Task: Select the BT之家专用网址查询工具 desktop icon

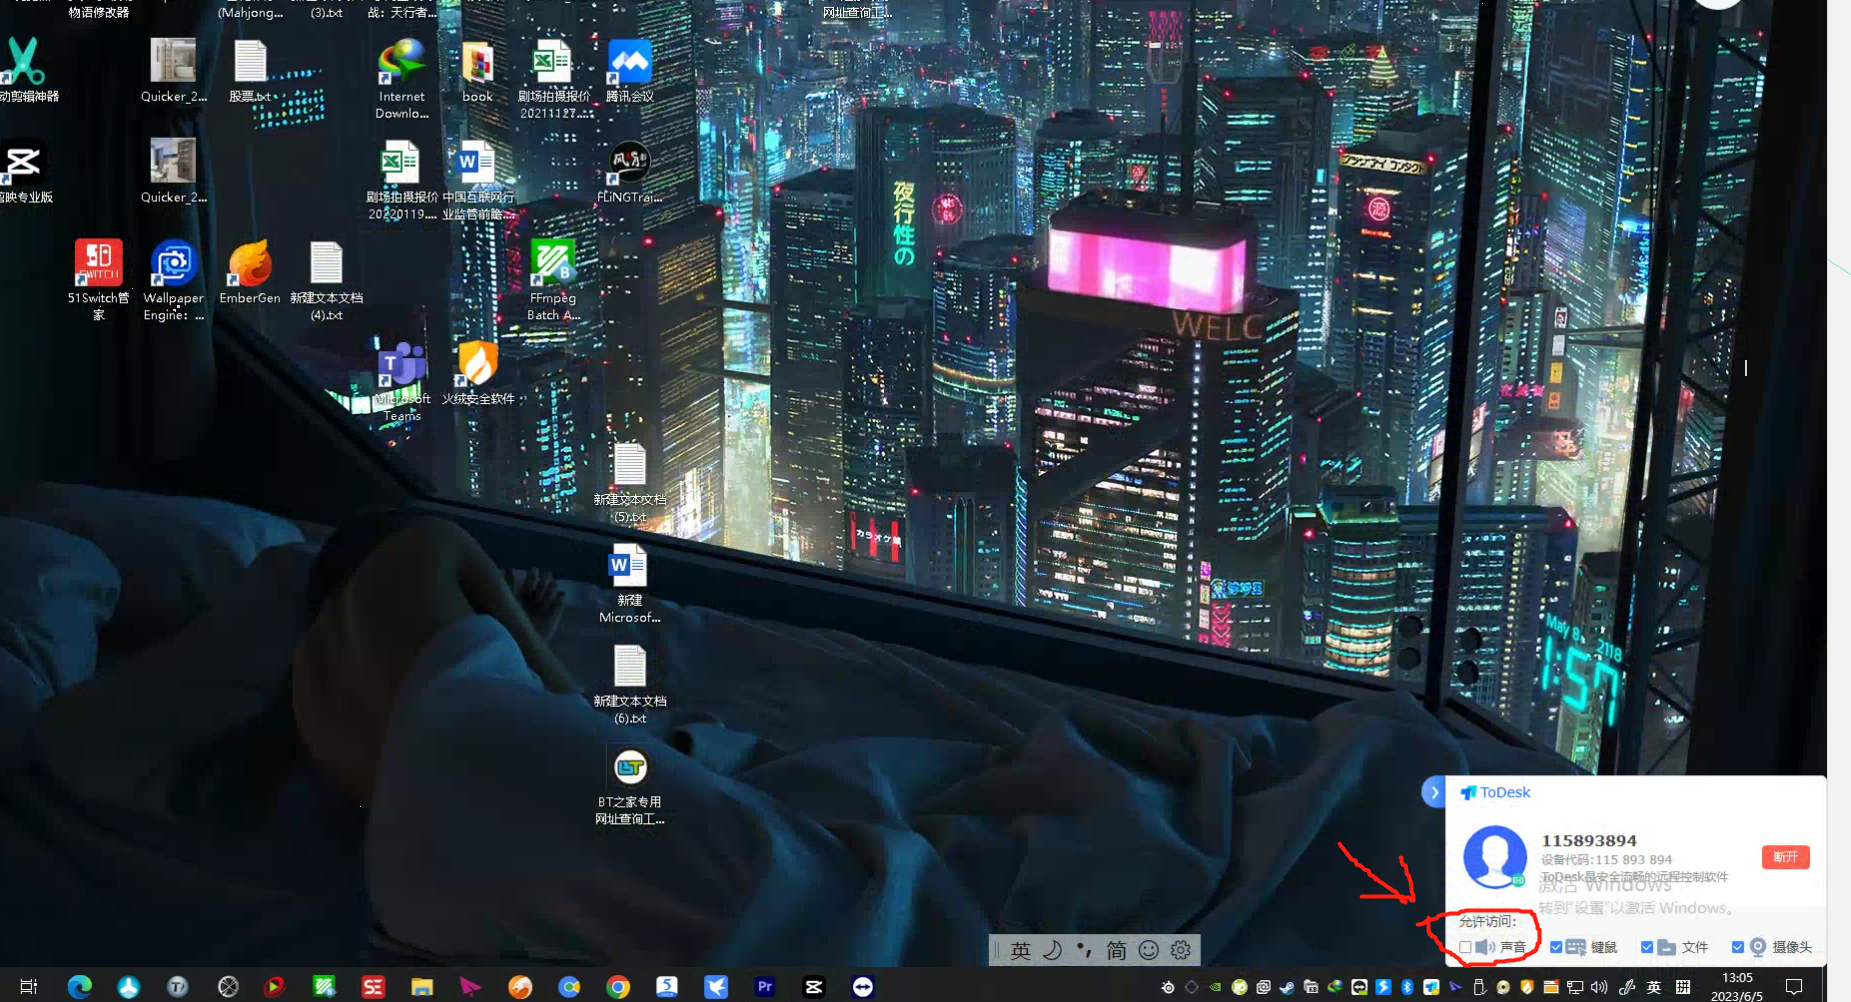Action: [630, 786]
